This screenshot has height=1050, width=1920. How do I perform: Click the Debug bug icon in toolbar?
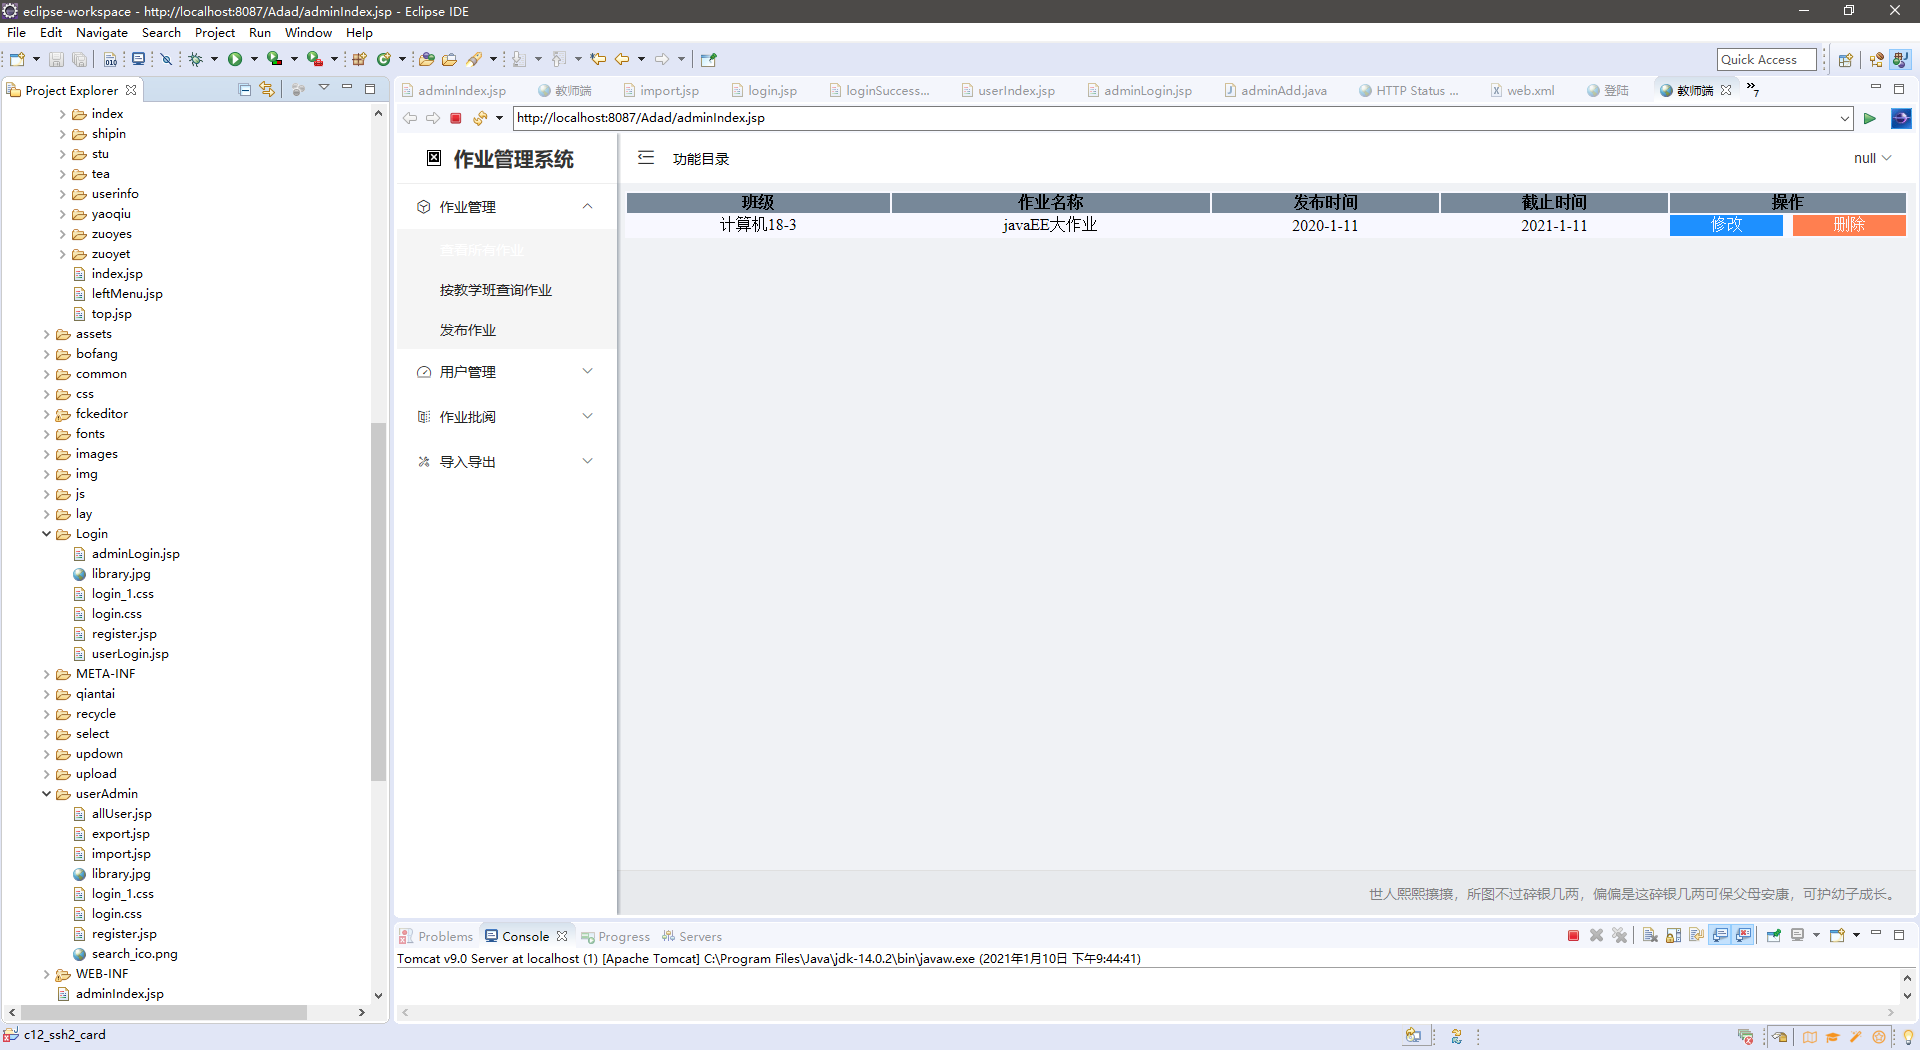(x=196, y=60)
